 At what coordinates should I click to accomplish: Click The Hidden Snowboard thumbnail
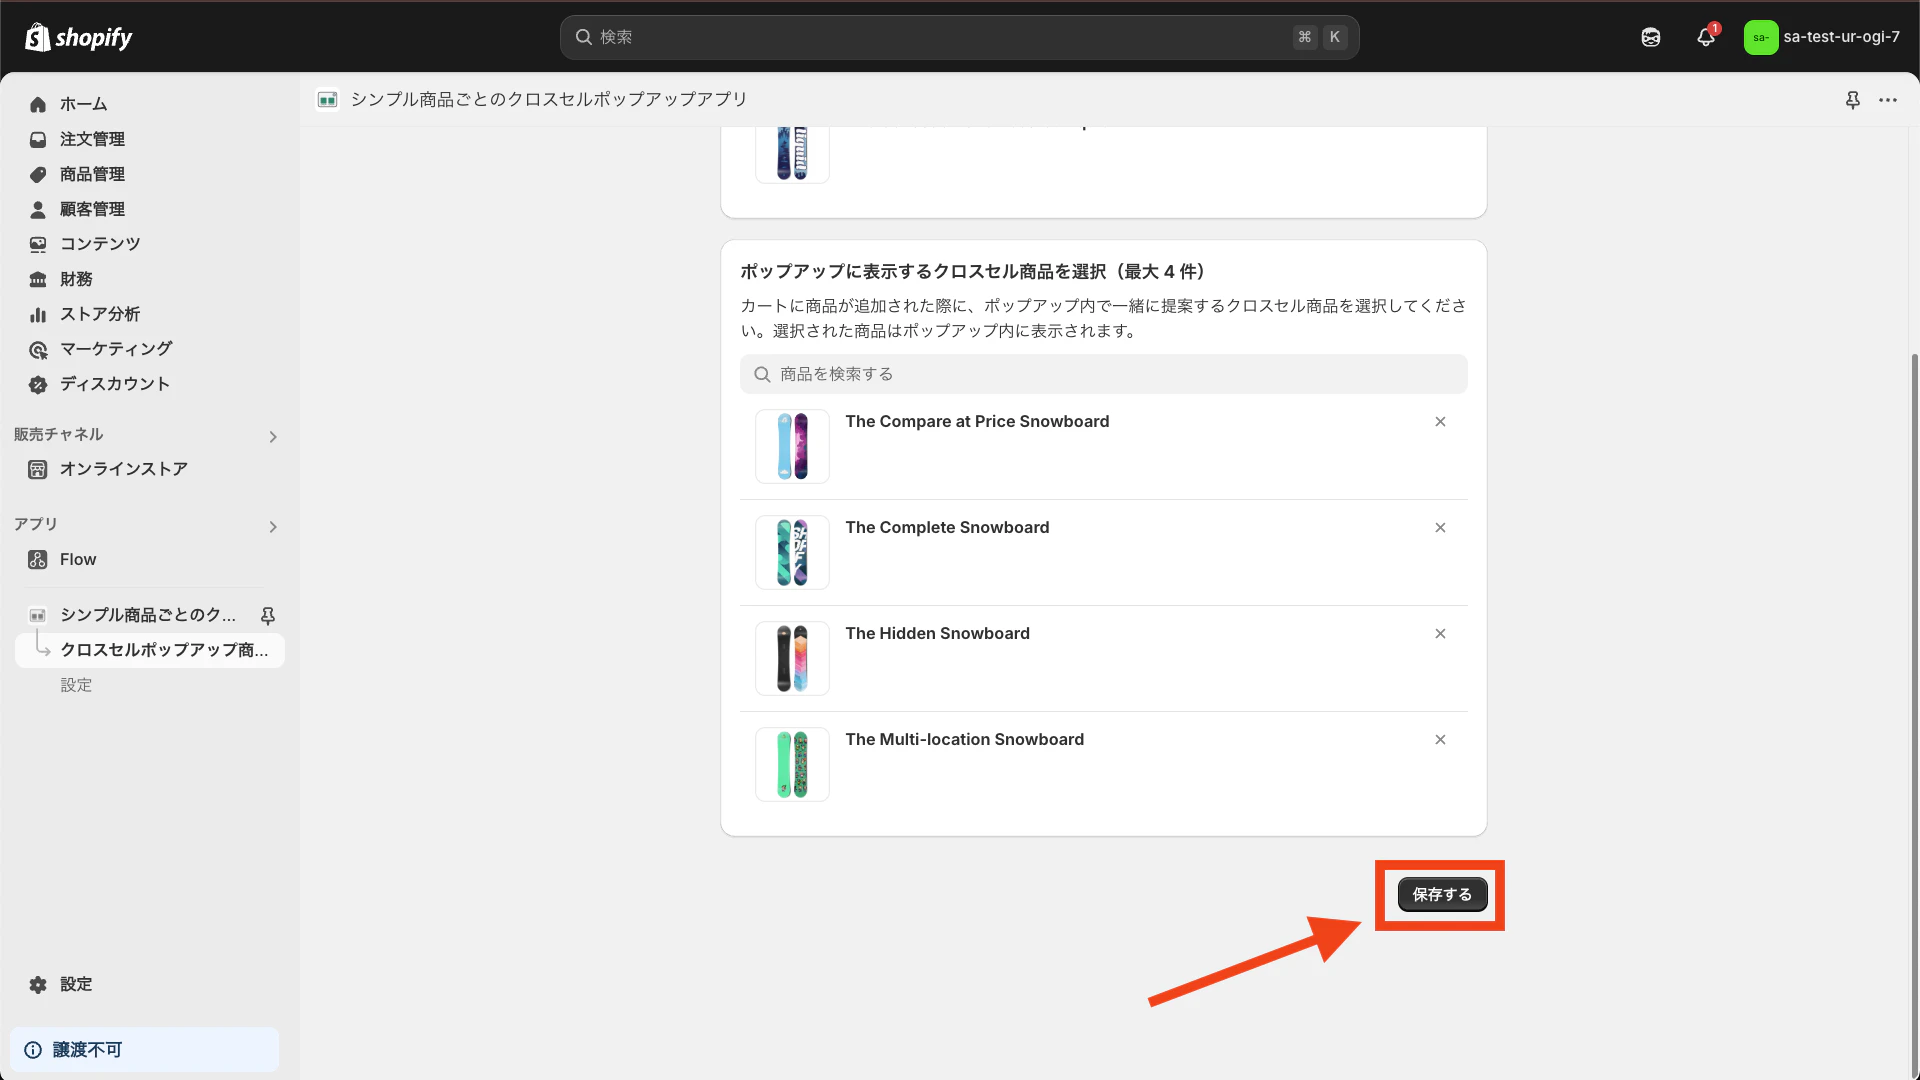(792, 658)
